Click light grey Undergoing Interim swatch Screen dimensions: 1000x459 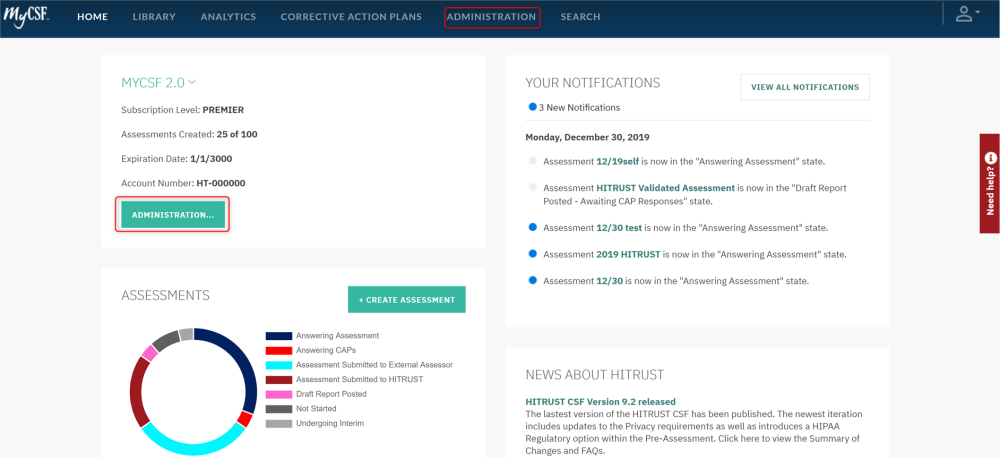pos(279,423)
